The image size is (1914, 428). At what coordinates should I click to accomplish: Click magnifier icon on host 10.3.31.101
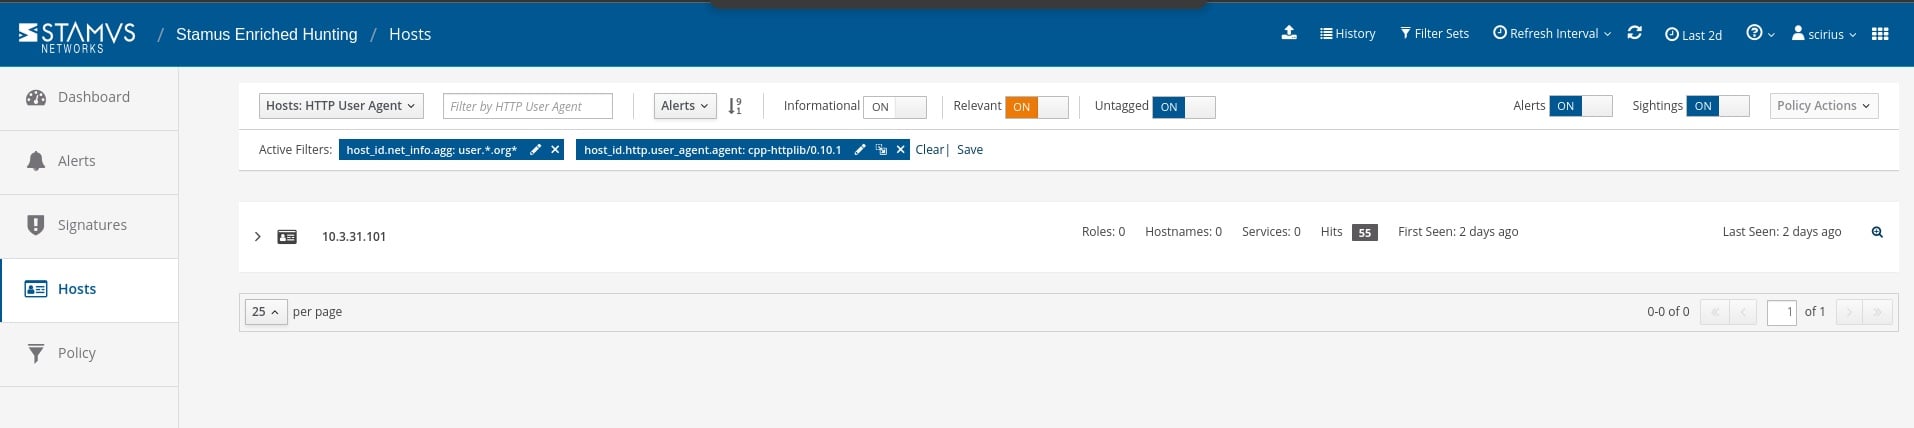[1877, 232]
